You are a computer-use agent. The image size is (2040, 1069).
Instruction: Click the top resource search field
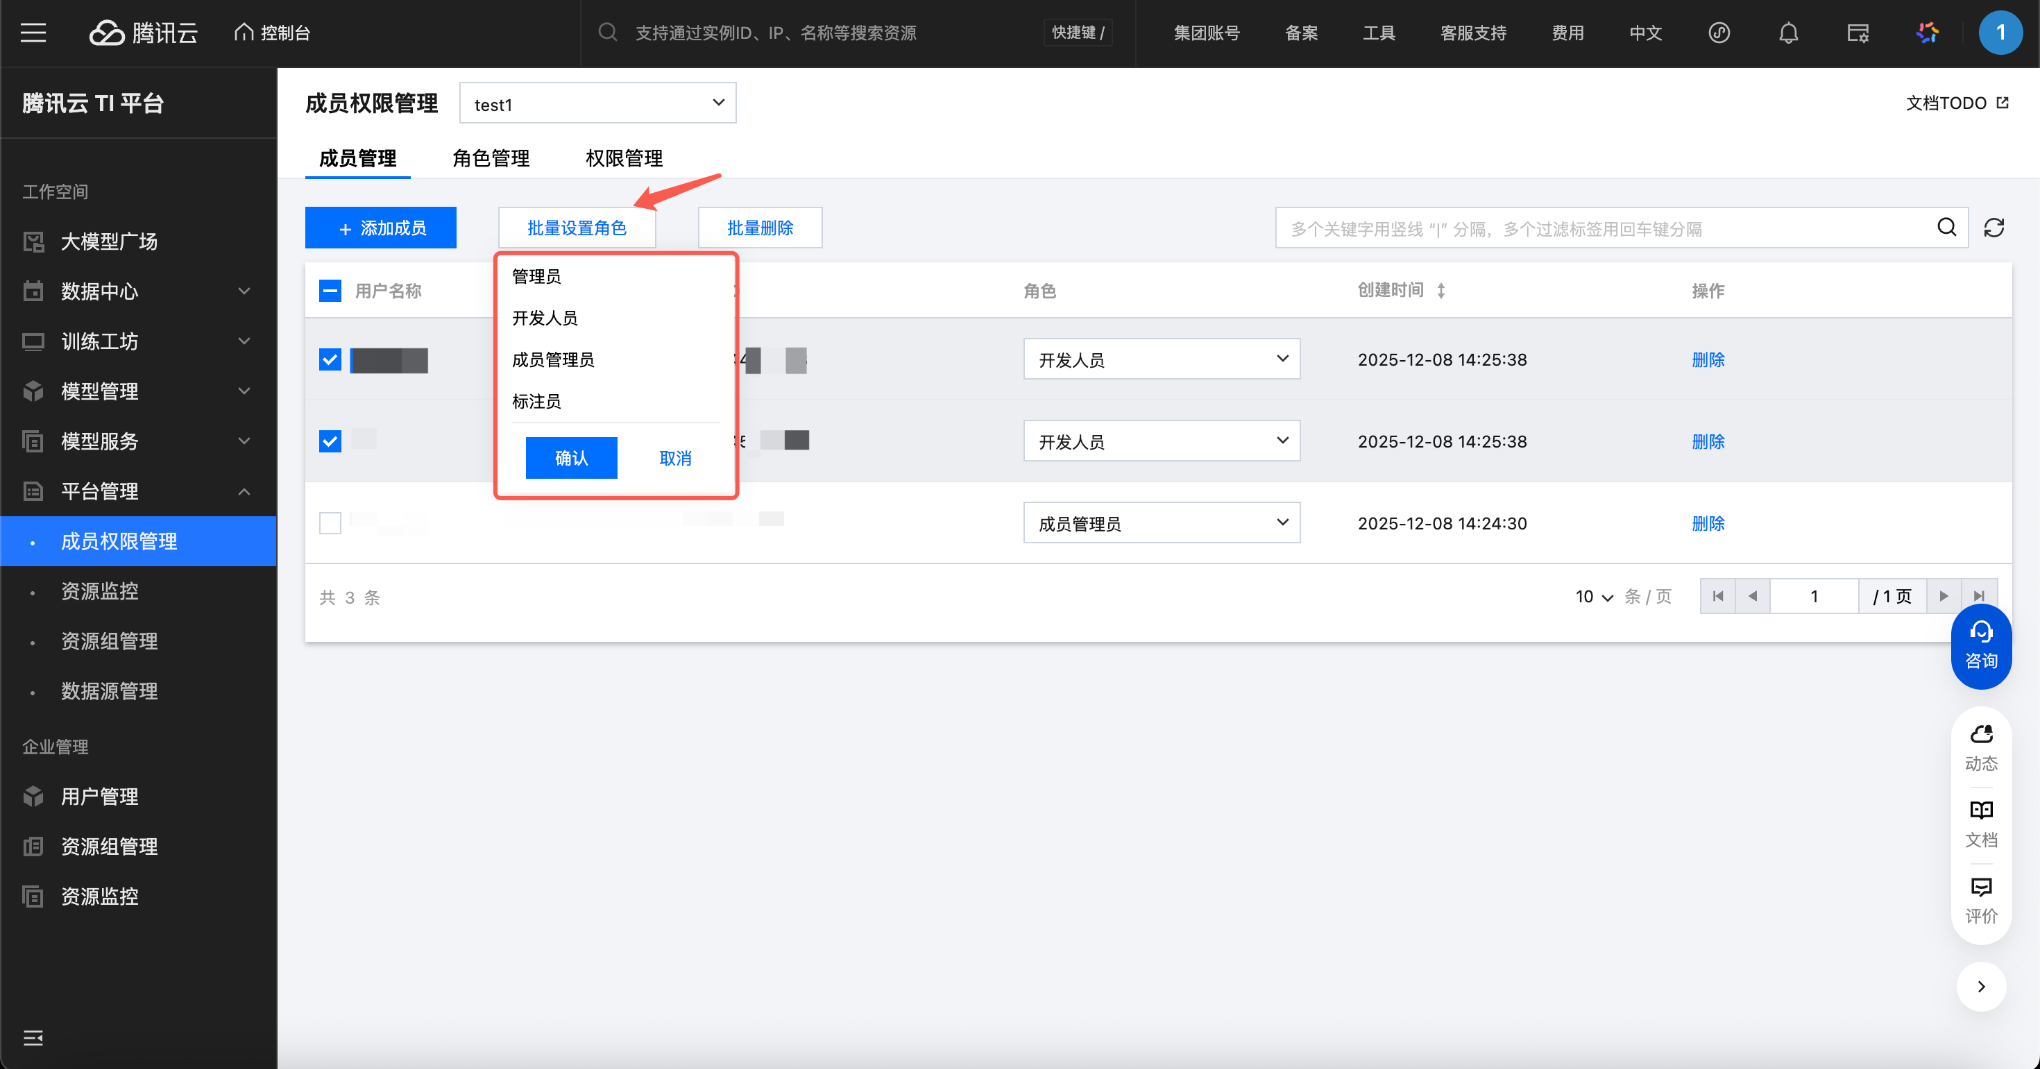[820, 33]
